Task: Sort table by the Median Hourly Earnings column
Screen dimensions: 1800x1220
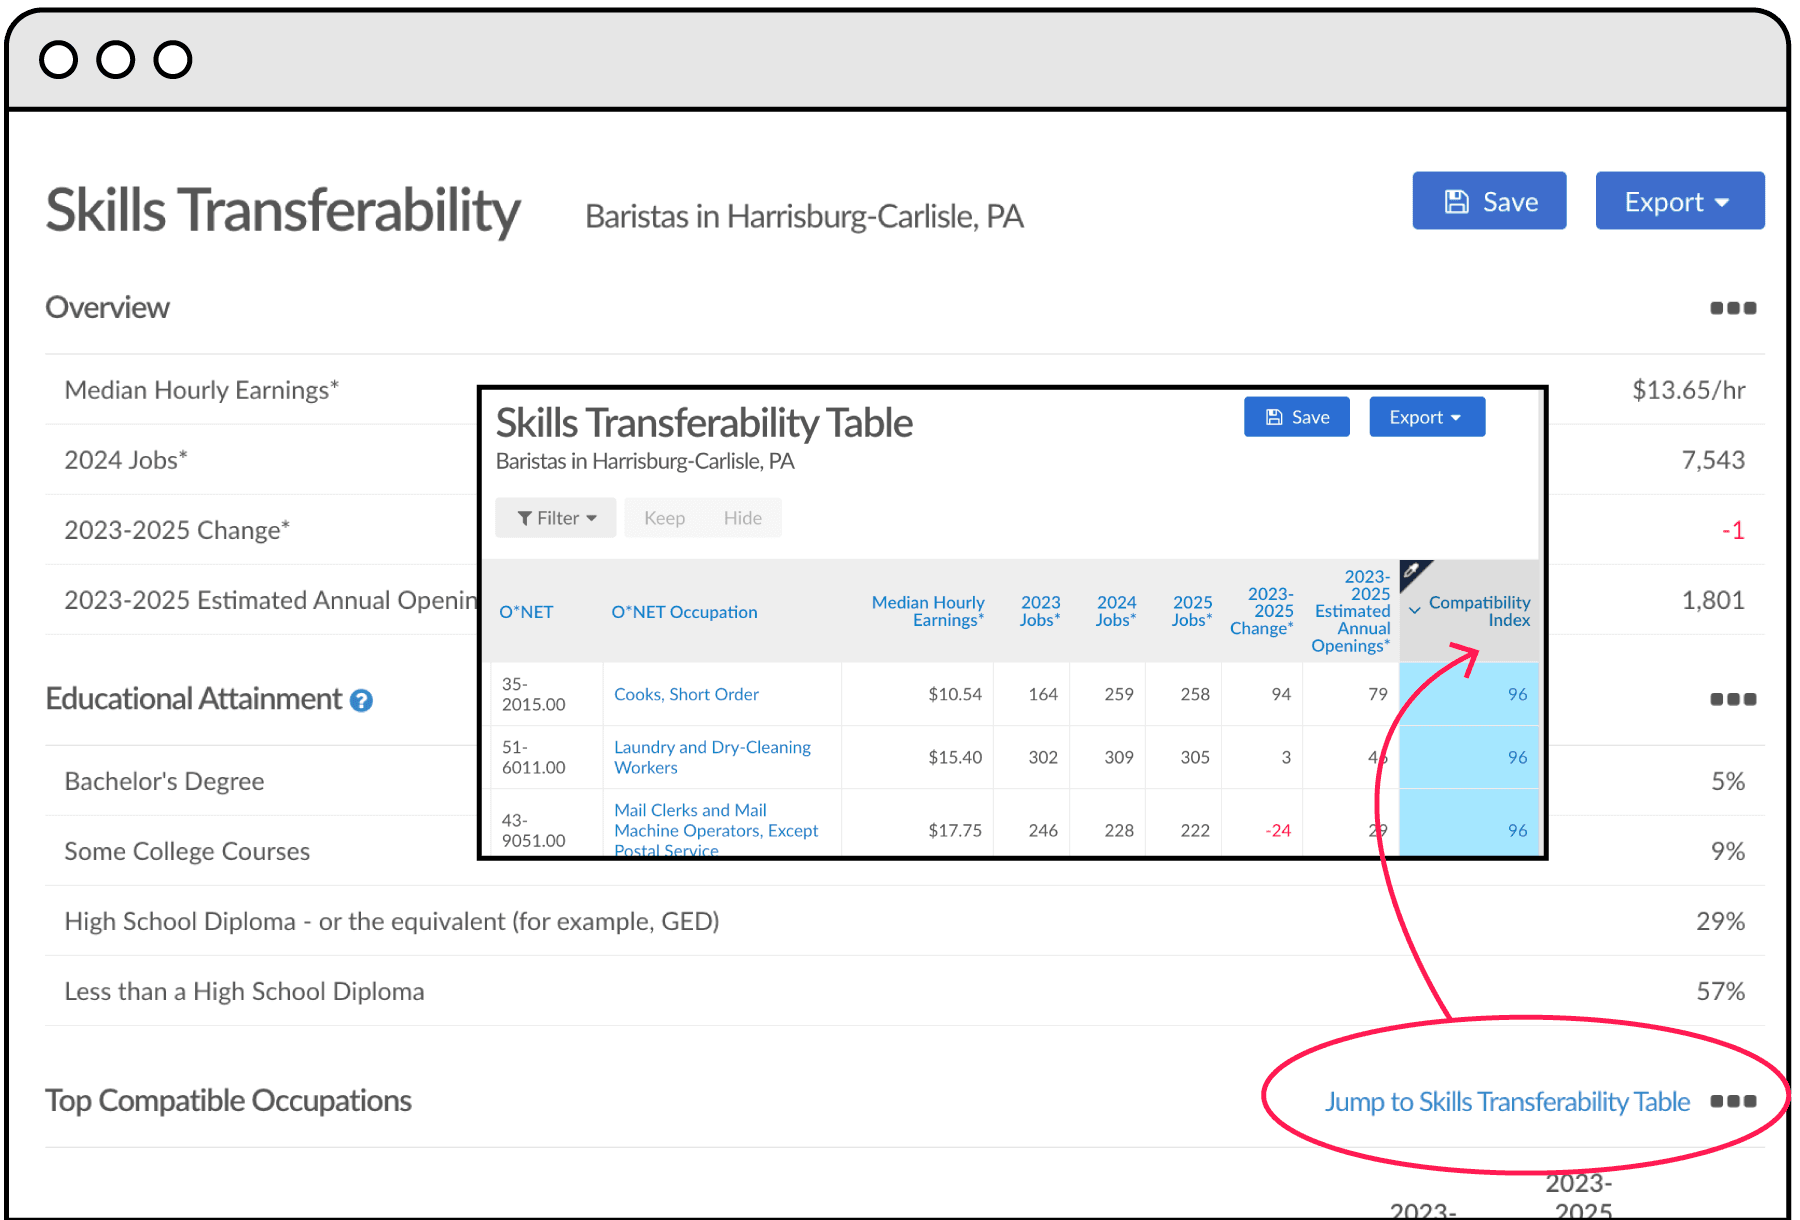Action: [928, 611]
